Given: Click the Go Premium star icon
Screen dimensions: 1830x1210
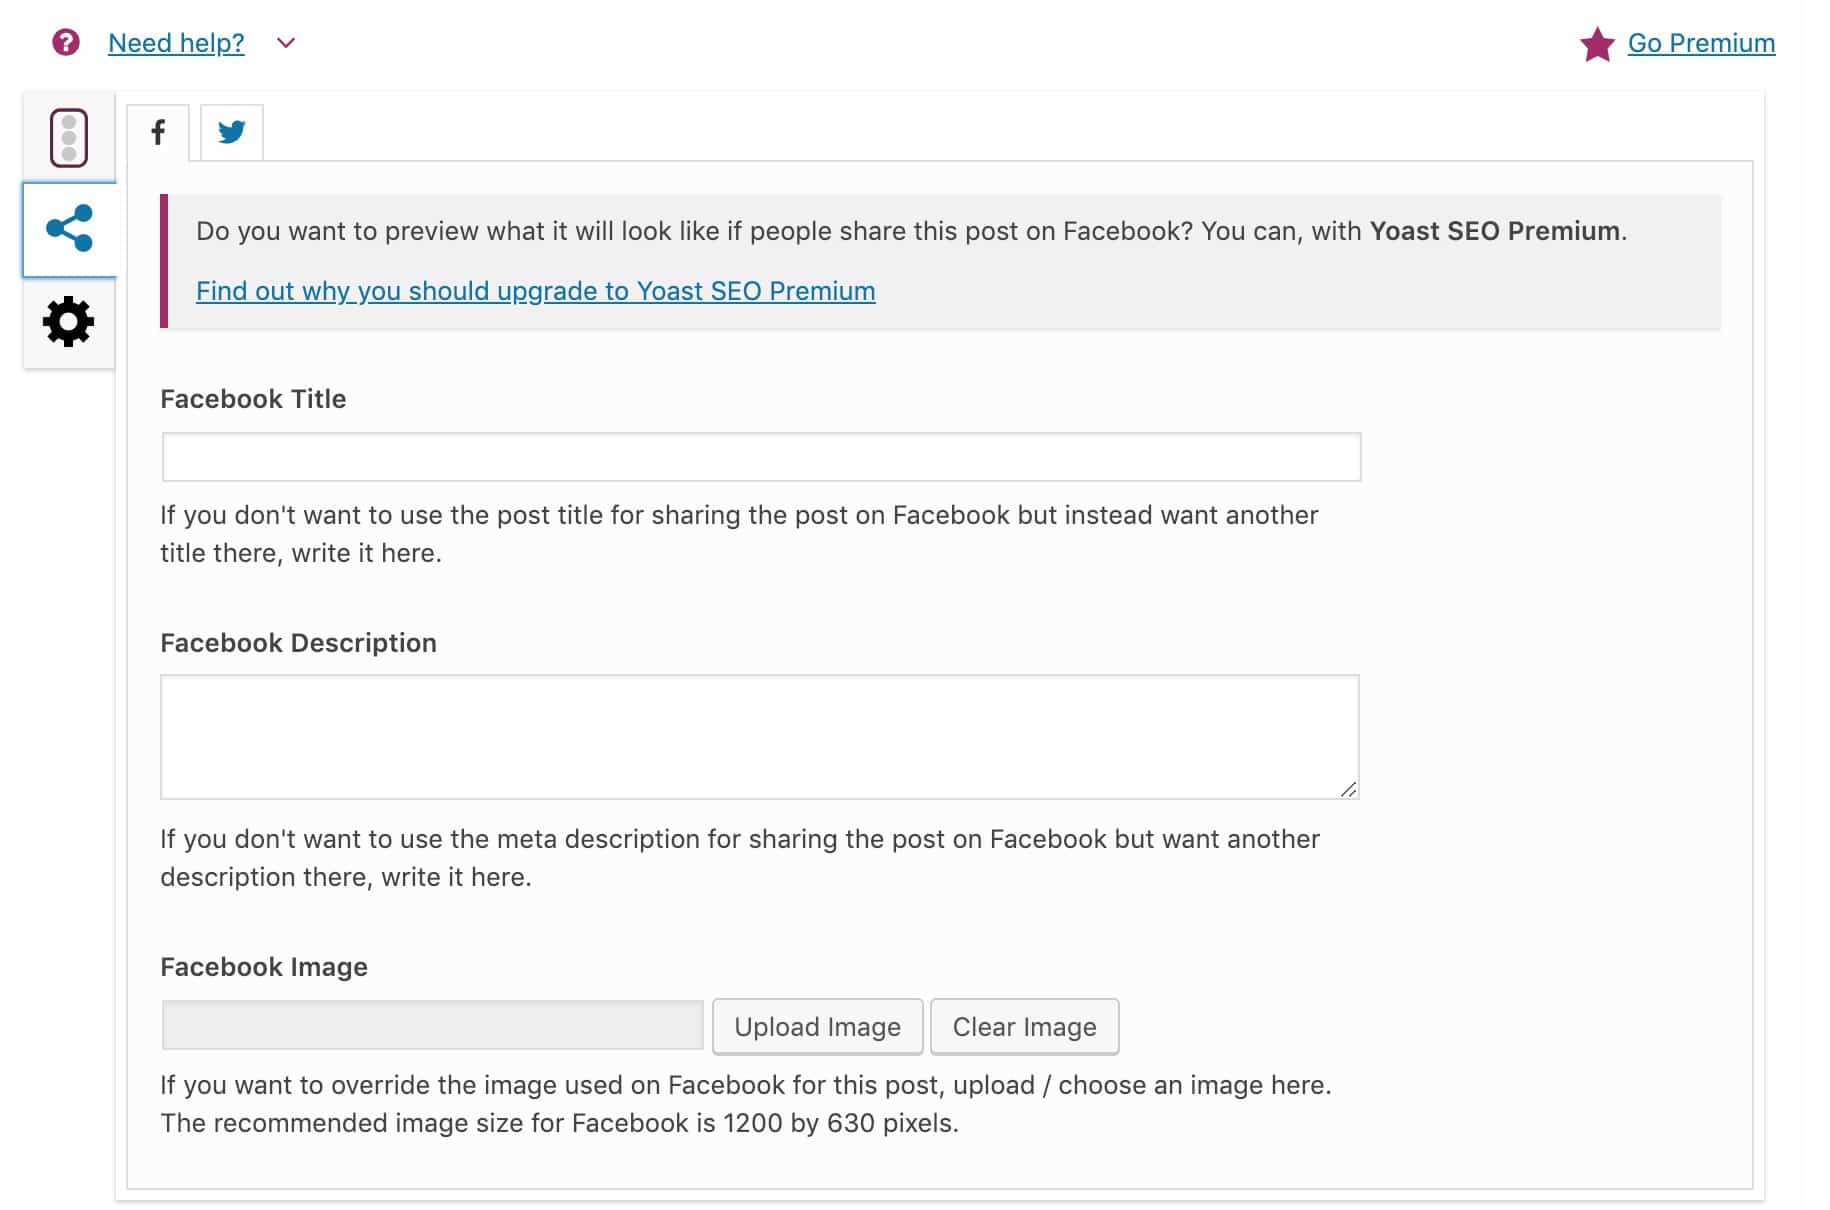Looking at the screenshot, I should coord(1597,44).
